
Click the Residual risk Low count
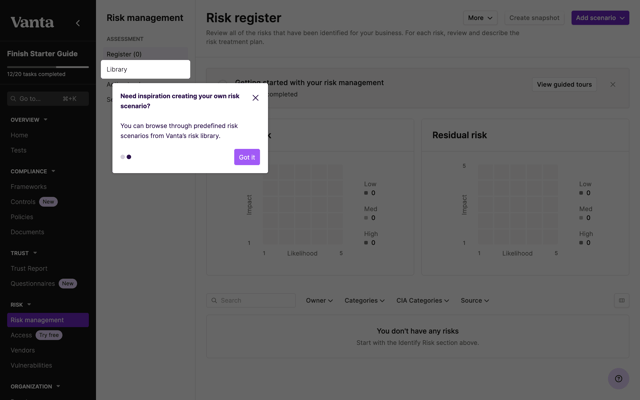click(x=584, y=193)
